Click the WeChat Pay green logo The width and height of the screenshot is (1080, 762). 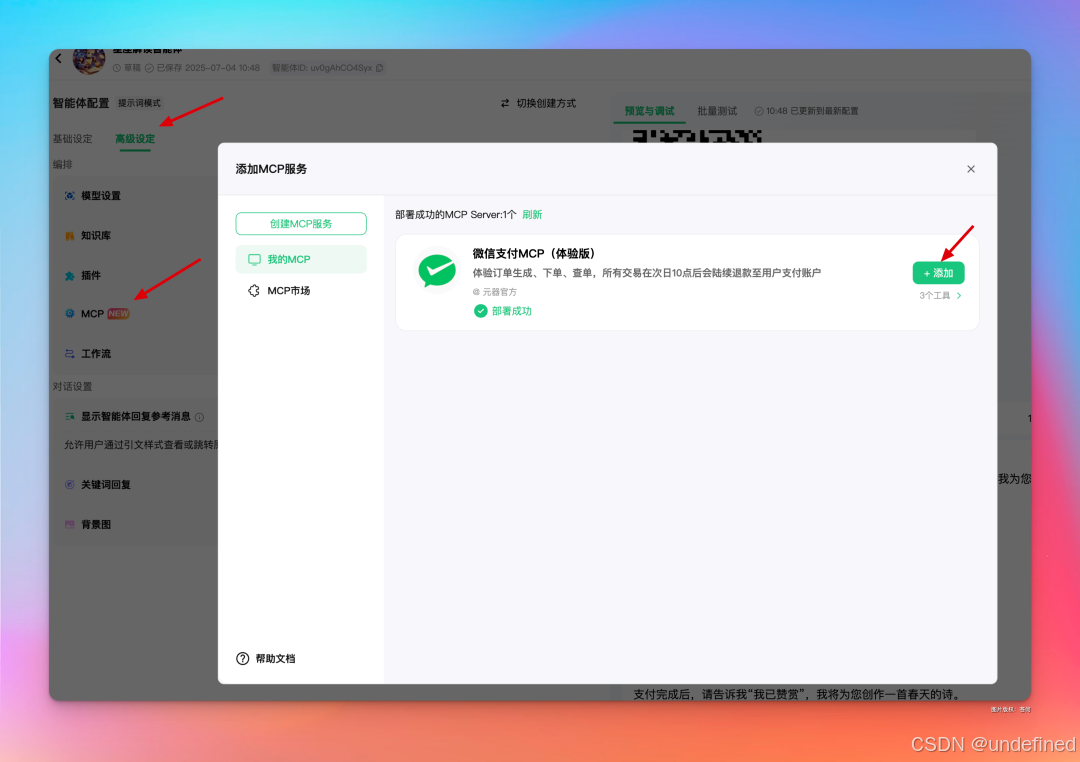click(x=437, y=270)
